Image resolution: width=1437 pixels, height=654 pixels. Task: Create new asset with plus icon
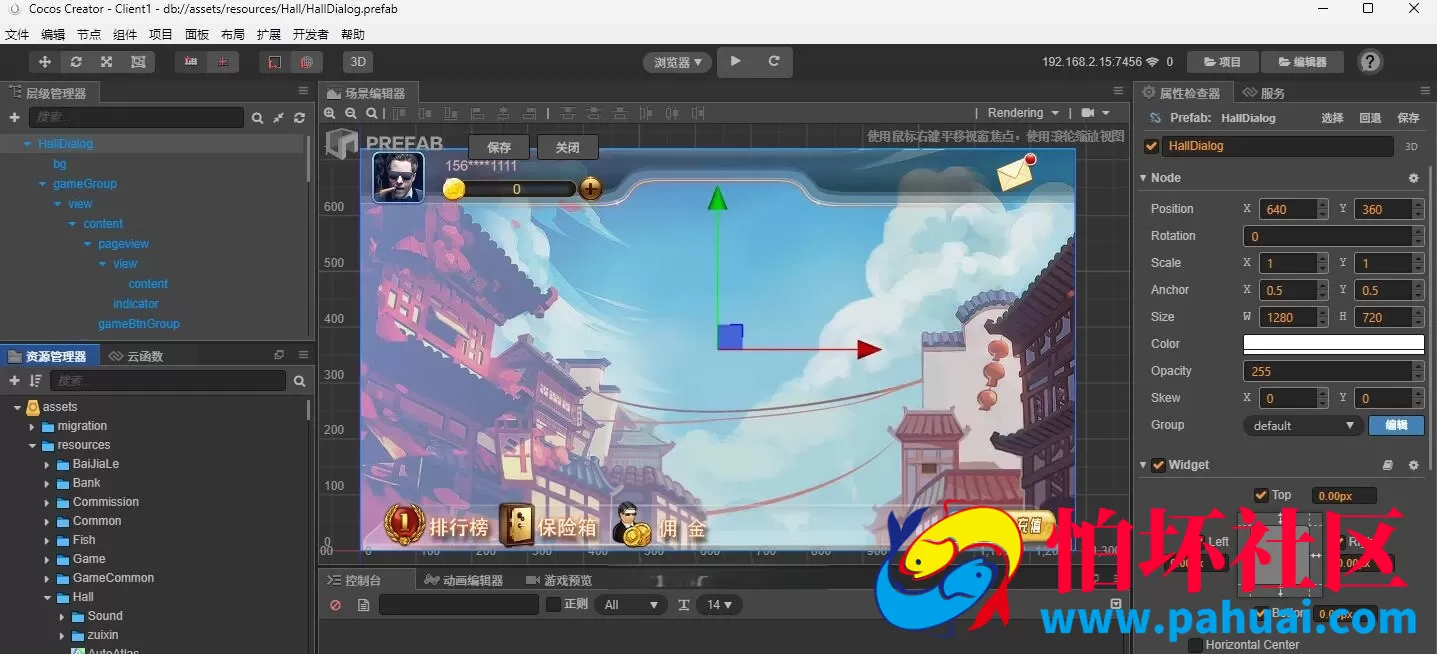click(x=14, y=381)
